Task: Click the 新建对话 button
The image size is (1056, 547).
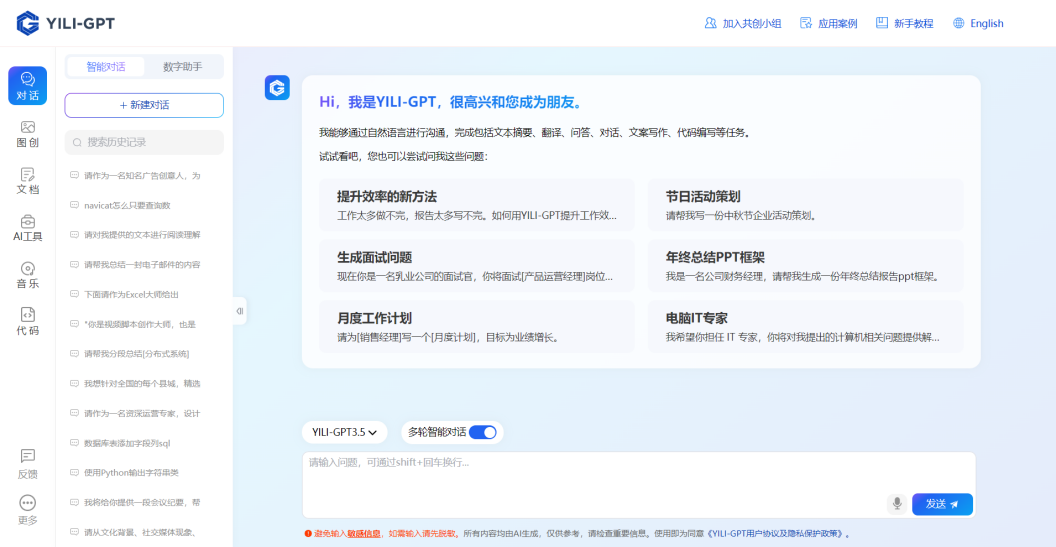Action: (144, 105)
